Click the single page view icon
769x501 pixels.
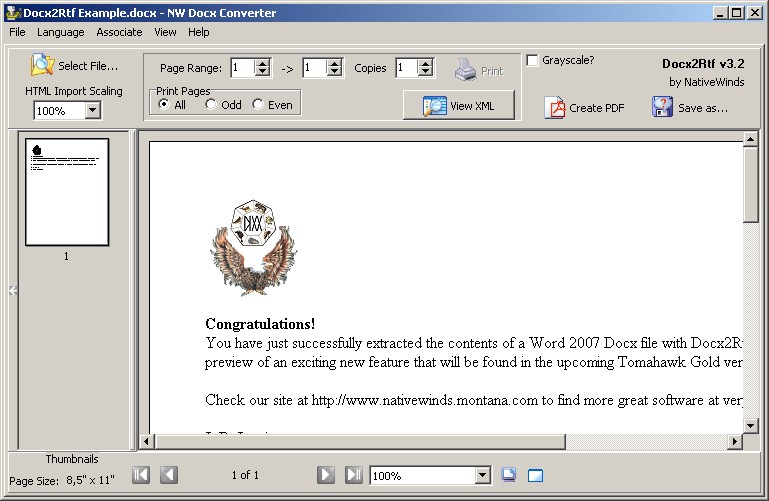point(536,475)
